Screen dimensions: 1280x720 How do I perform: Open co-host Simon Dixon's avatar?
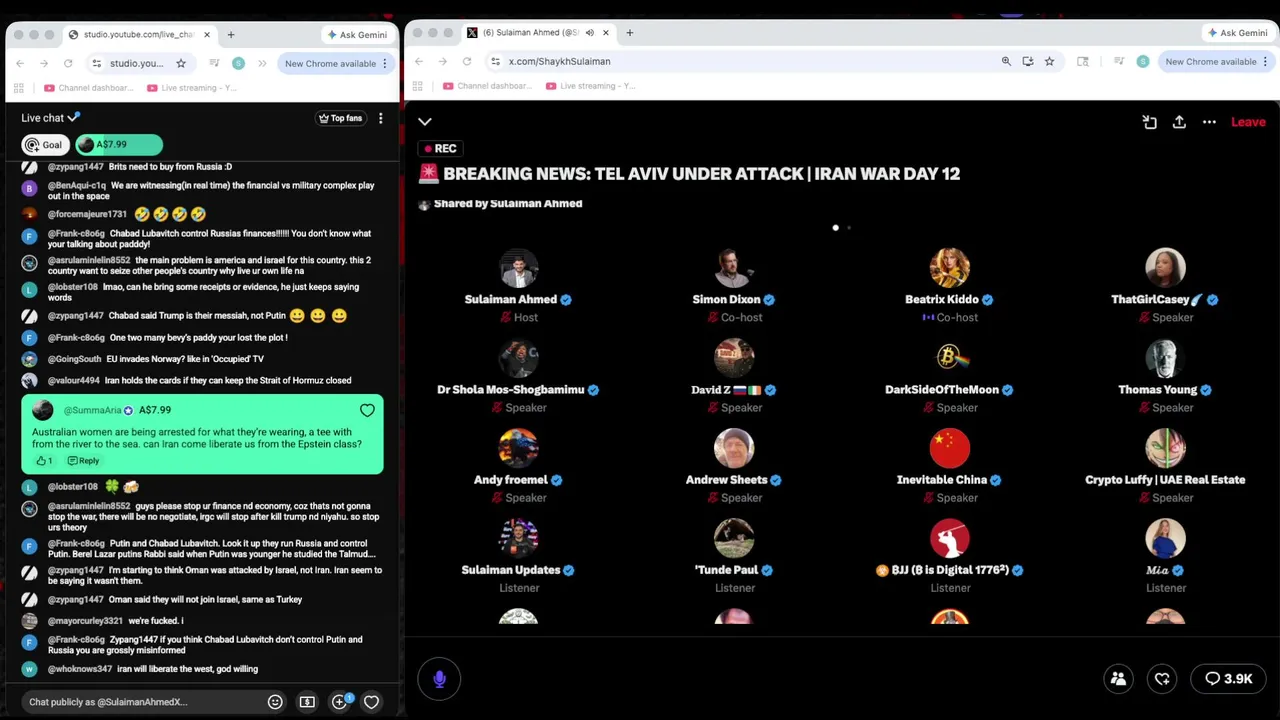[734, 268]
